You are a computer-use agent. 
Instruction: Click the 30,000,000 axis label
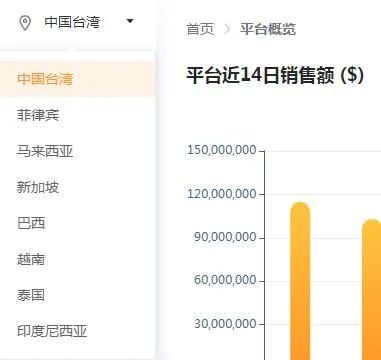[x=225, y=323]
